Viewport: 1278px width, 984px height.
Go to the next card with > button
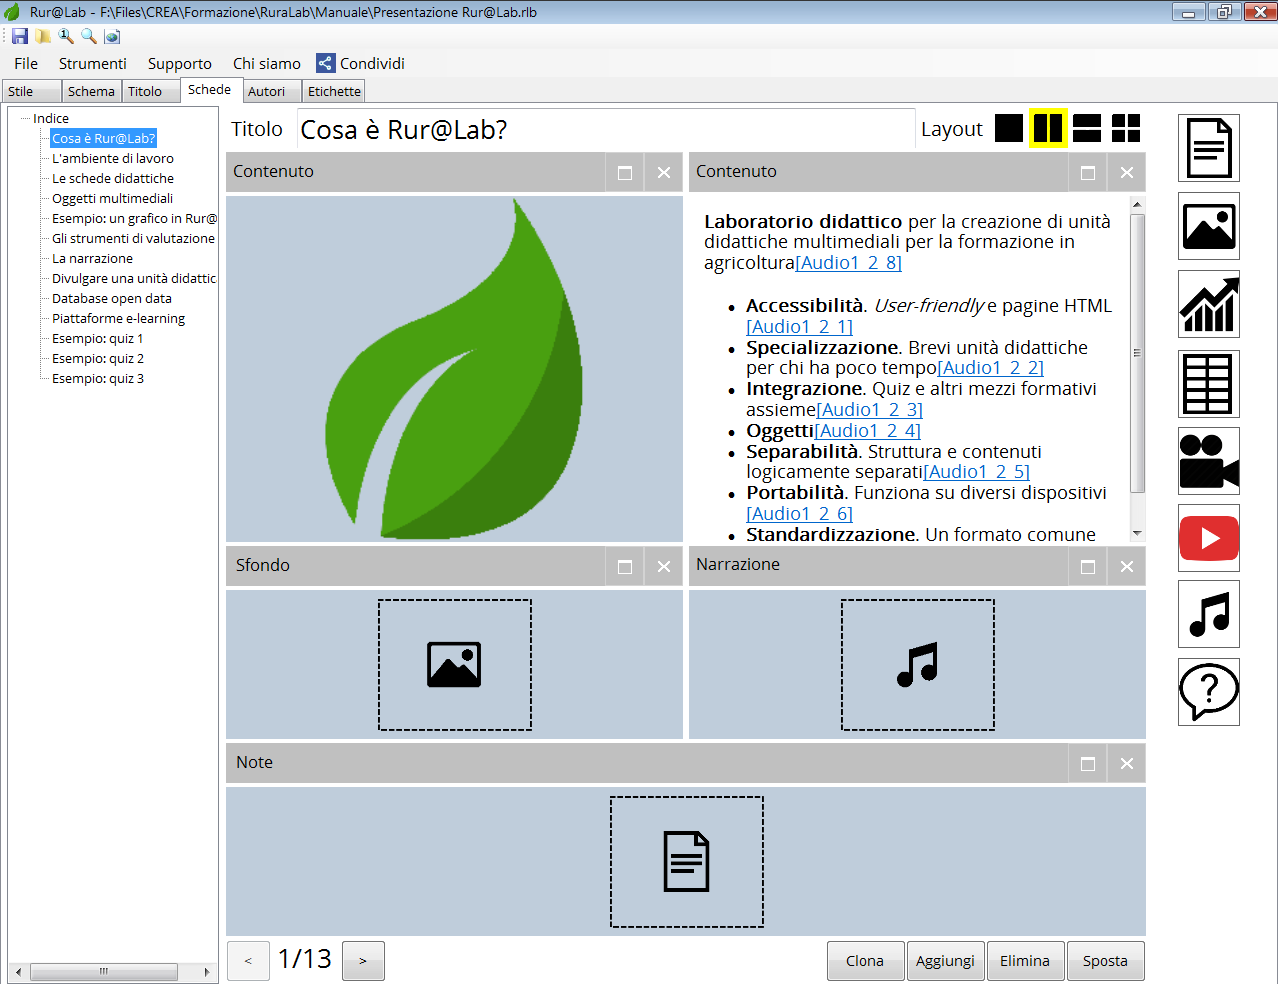363,961
